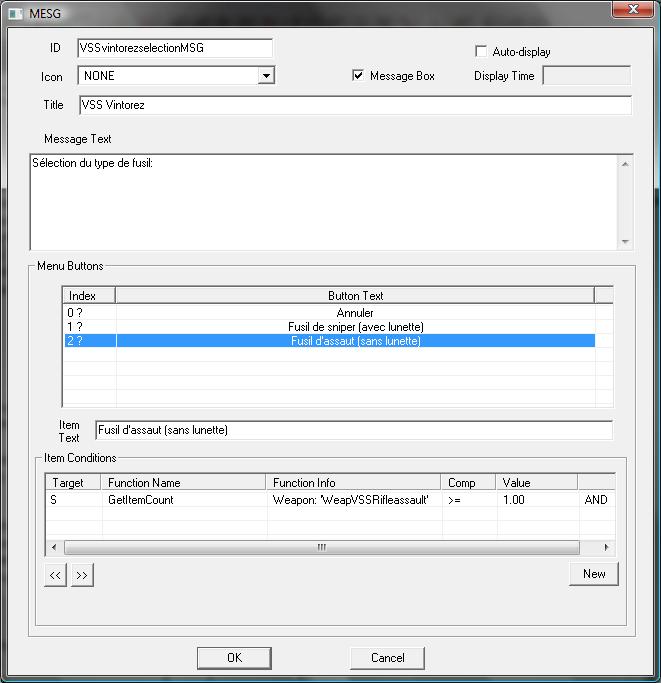Screen dimensions: 661x683
Task: Click the >> move condition button
Action: pyautogui.click(x=82, y=575)
